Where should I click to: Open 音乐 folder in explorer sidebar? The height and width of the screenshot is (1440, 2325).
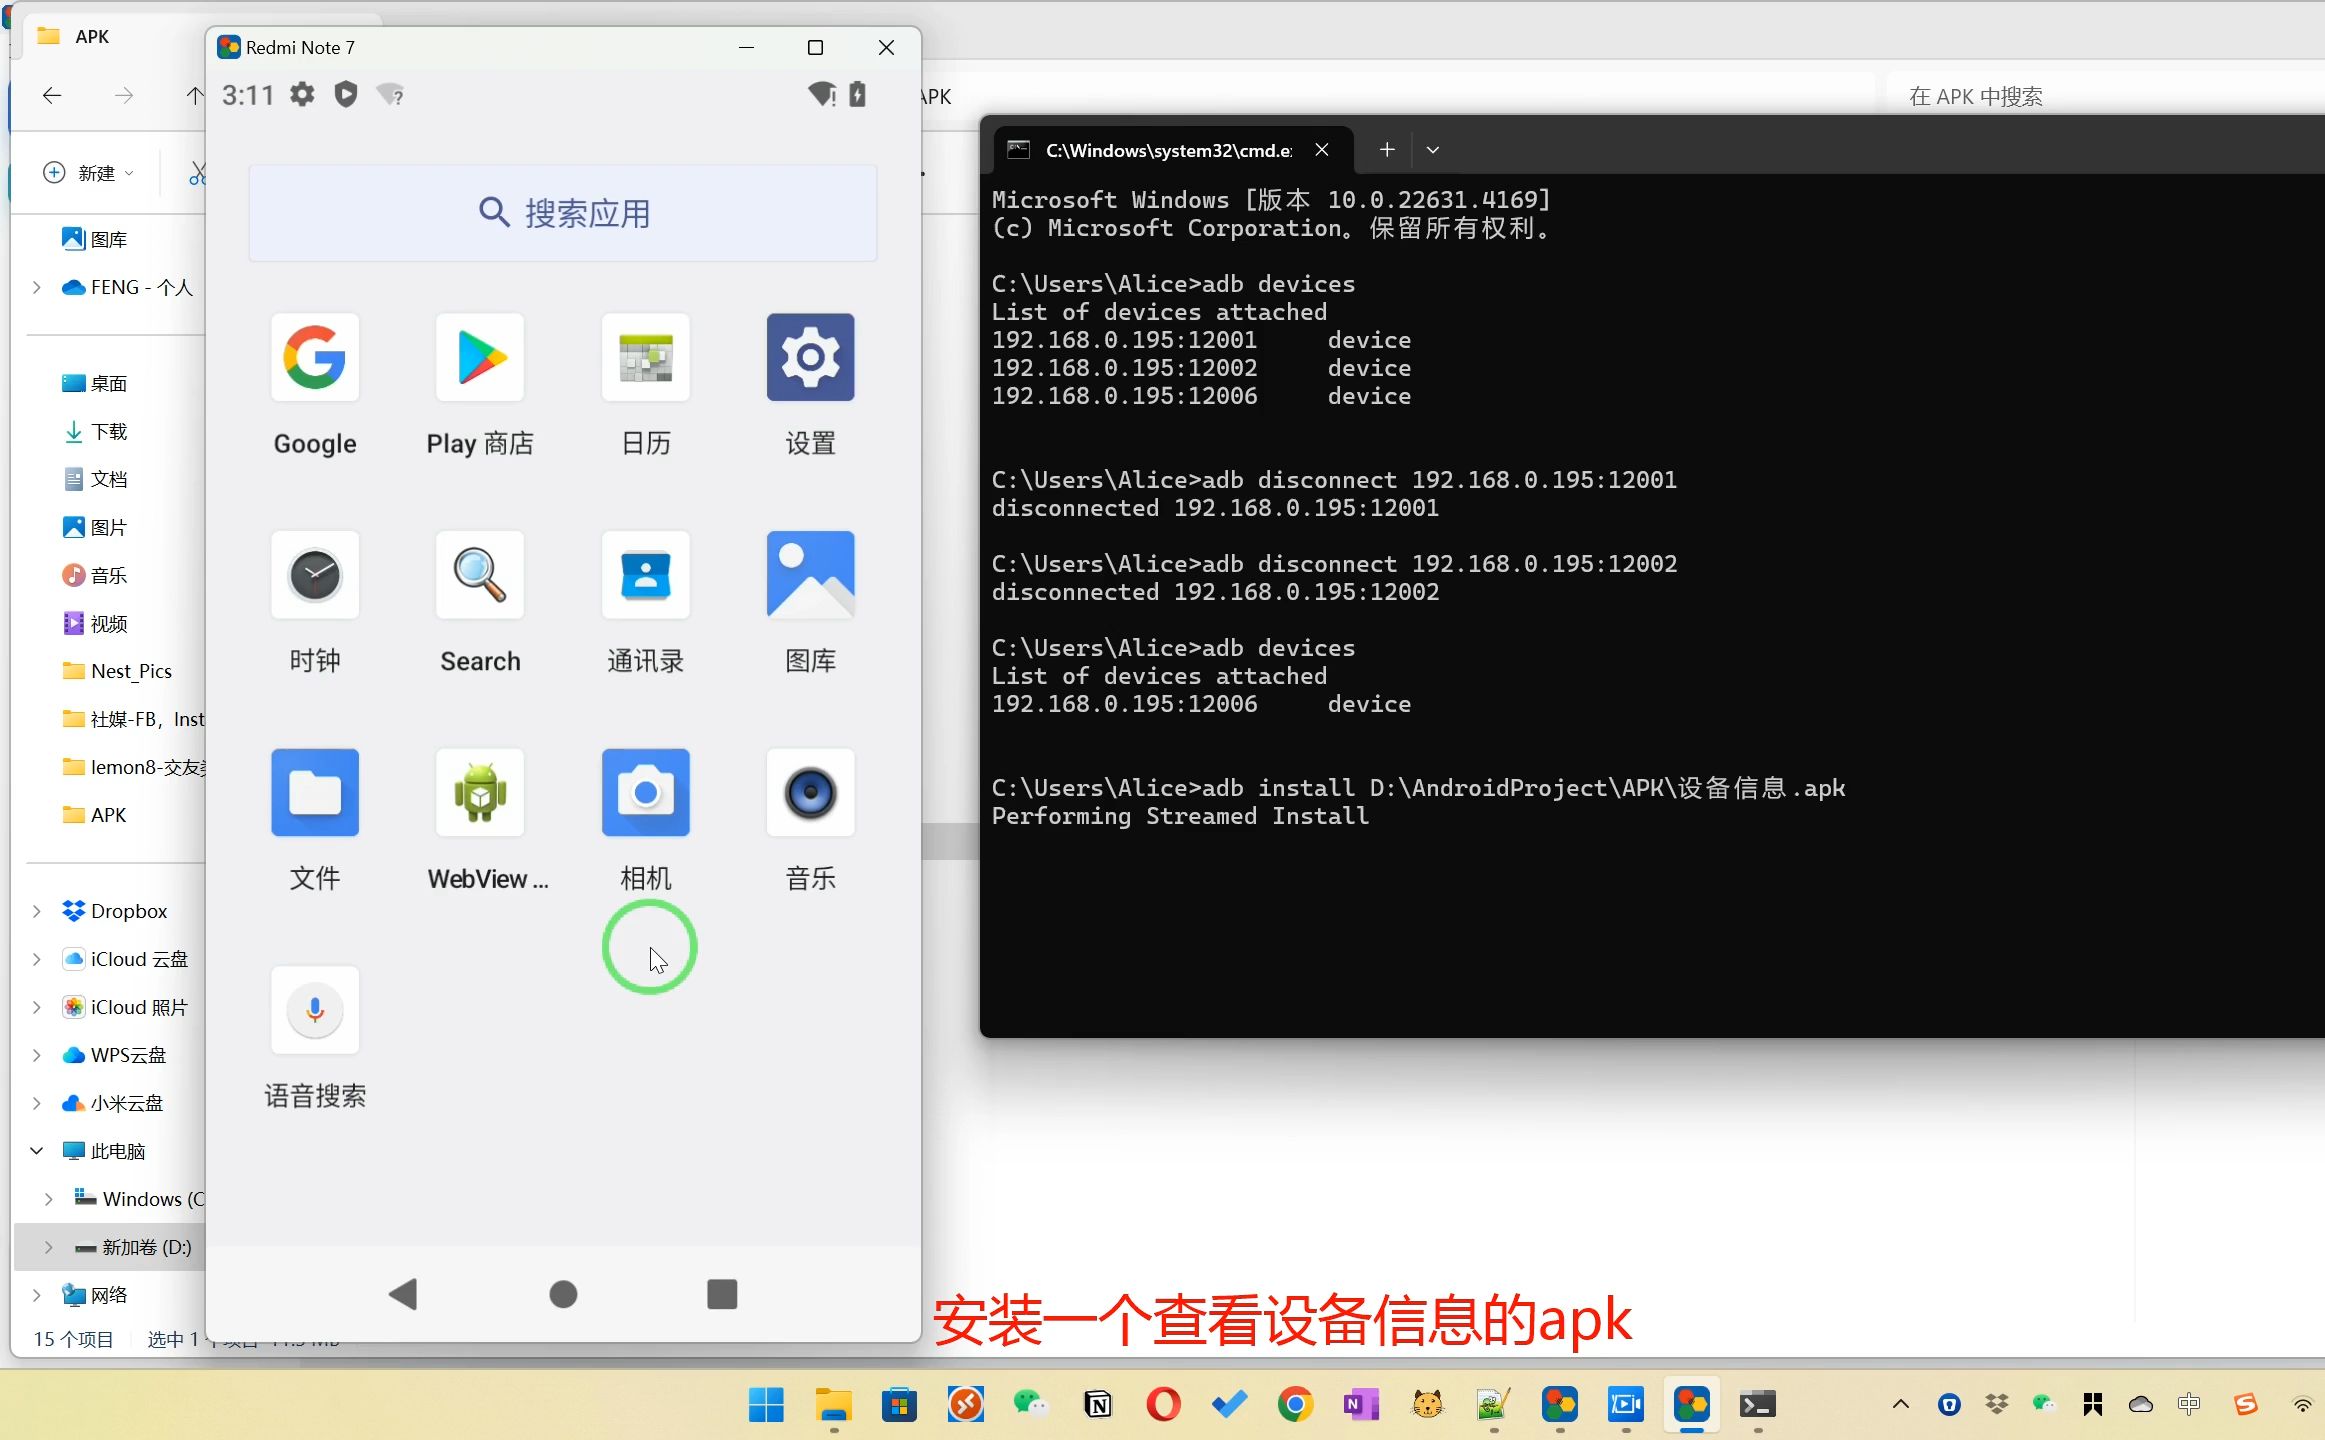coord(95,575)
